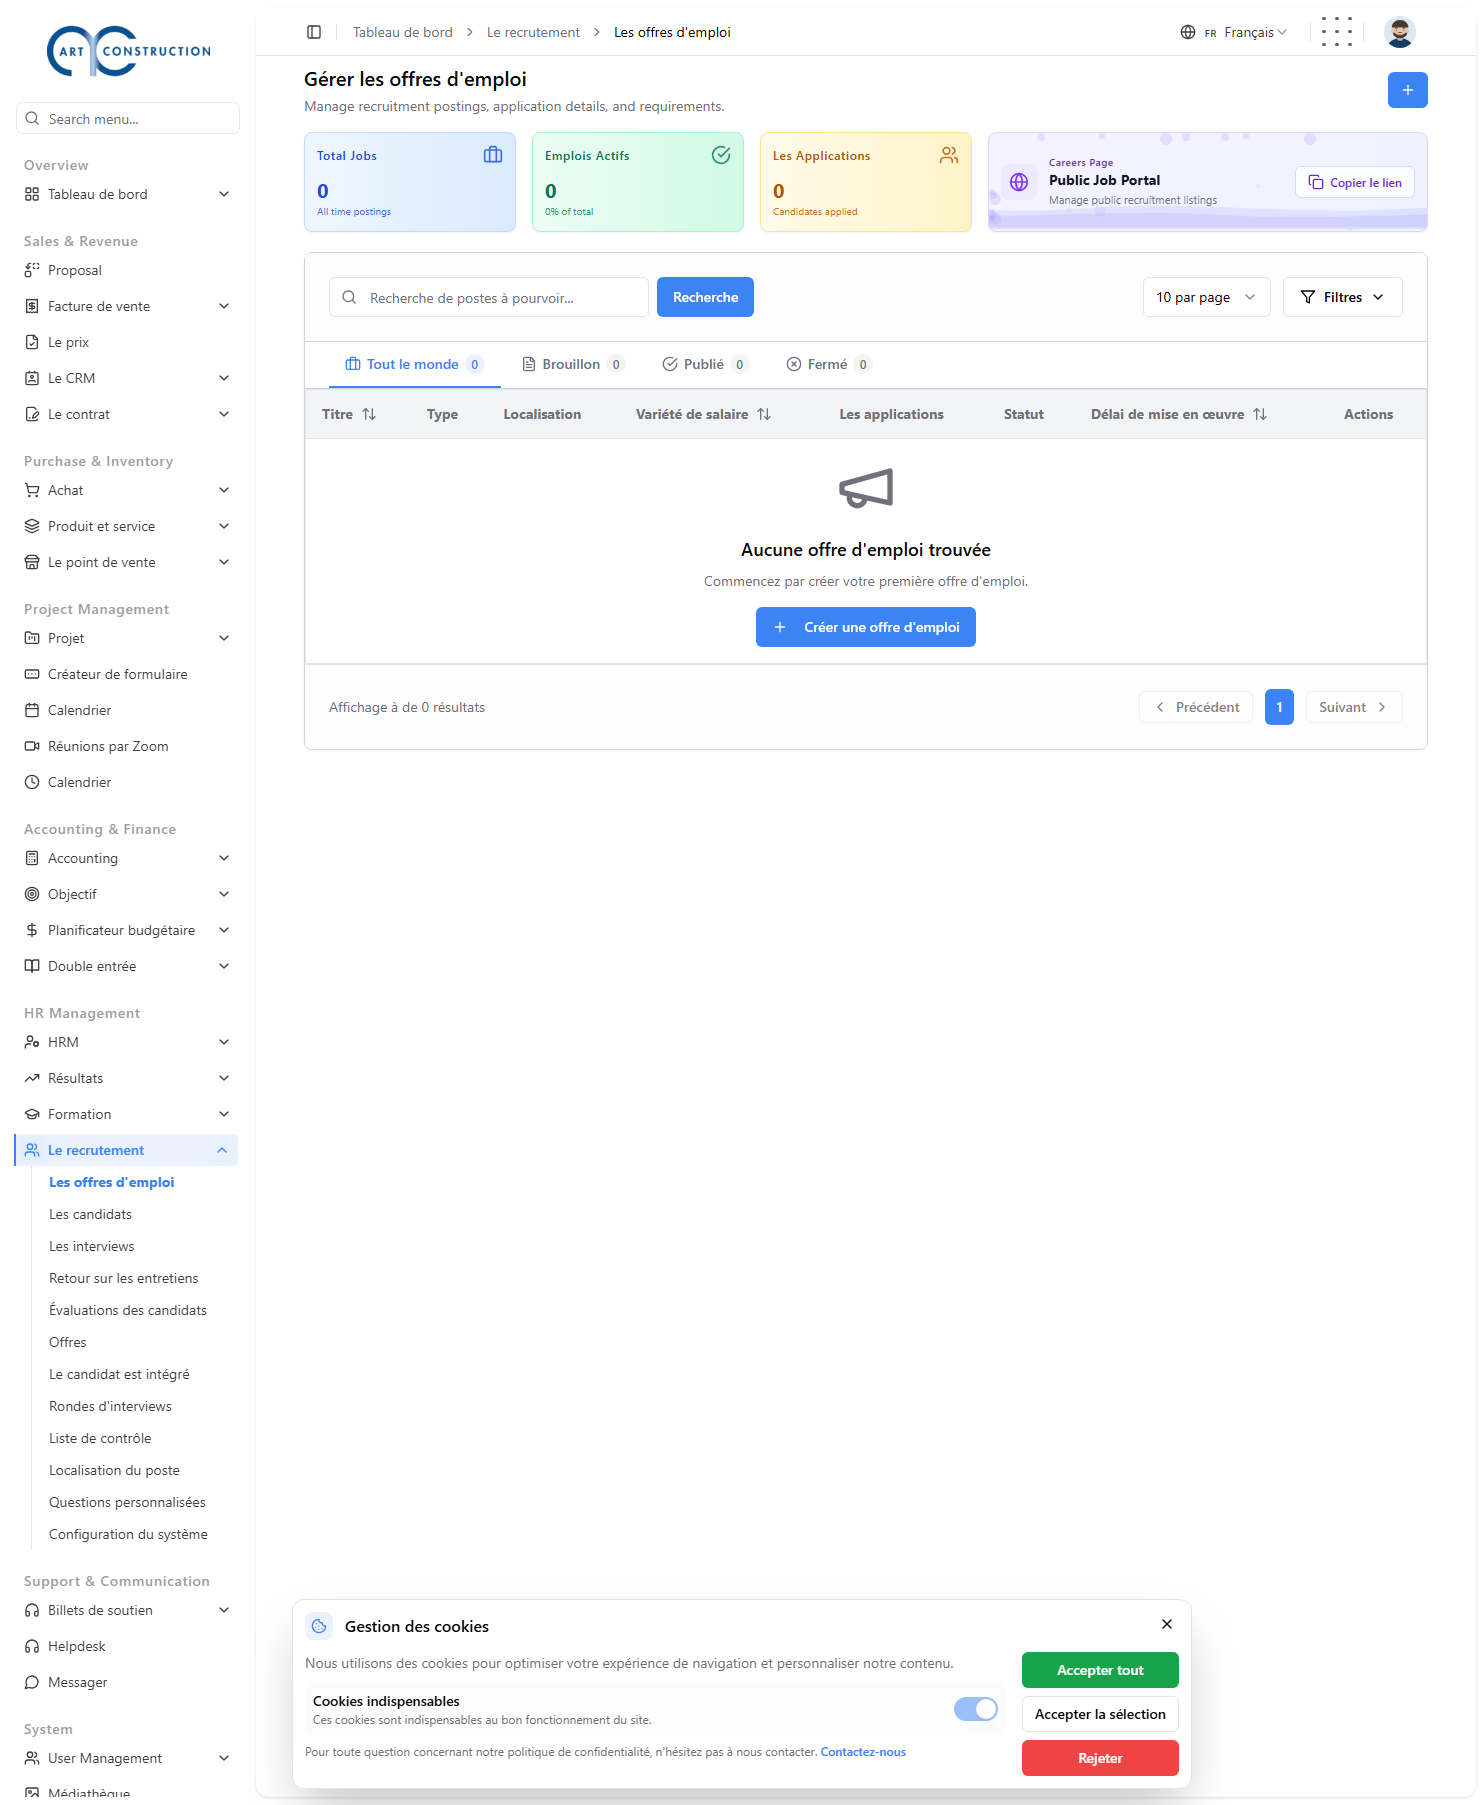Switch to the Publié tab

tap(705, 364)
